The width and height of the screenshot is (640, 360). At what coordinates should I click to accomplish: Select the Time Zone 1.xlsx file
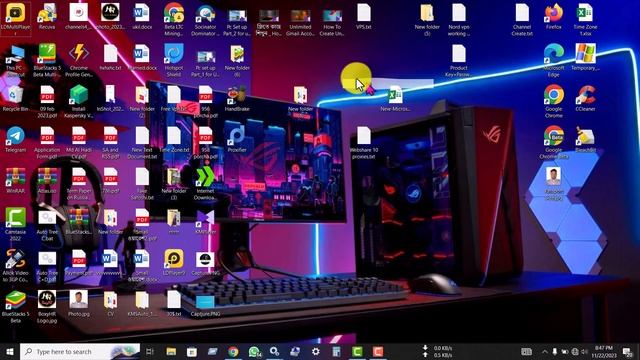pos(585,20)
